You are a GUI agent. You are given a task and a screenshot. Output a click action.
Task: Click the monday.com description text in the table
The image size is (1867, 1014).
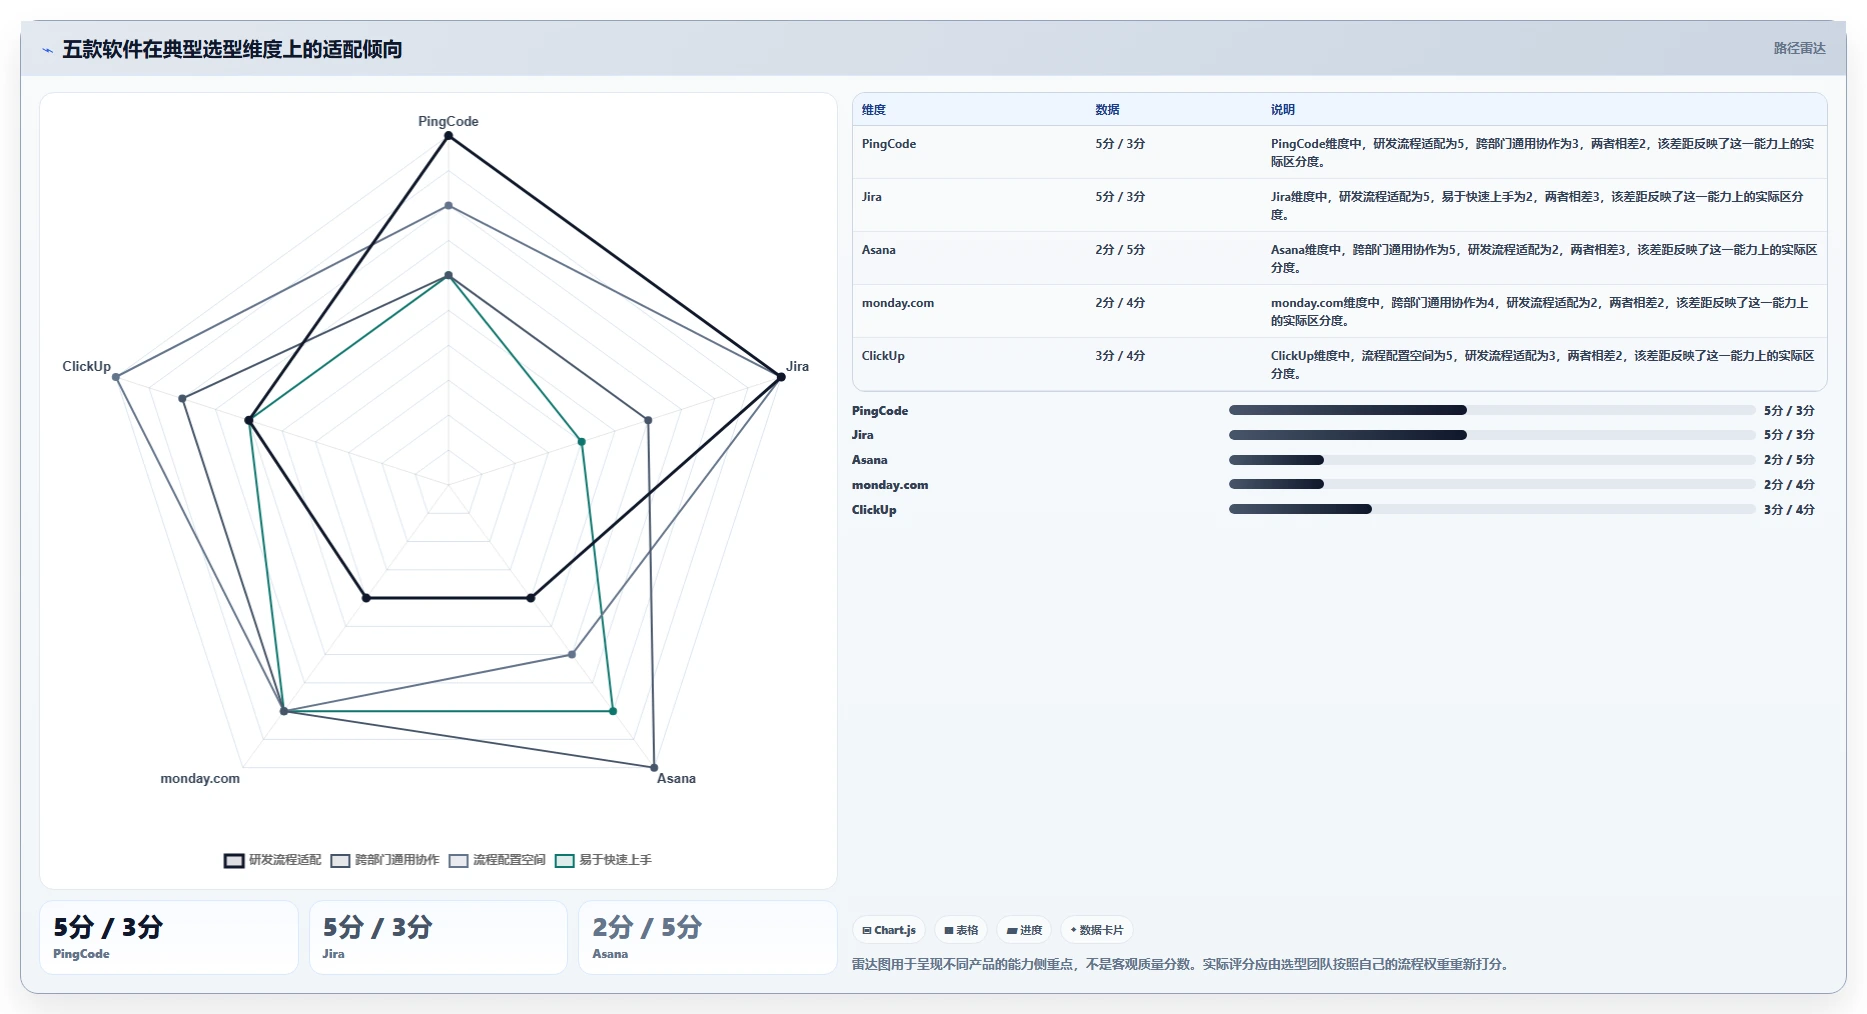1540,312
